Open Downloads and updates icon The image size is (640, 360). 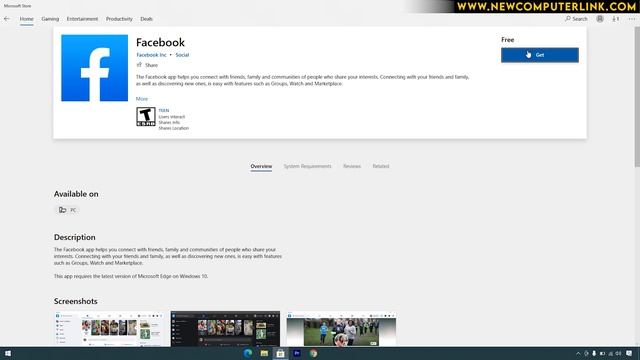(616, 19)
